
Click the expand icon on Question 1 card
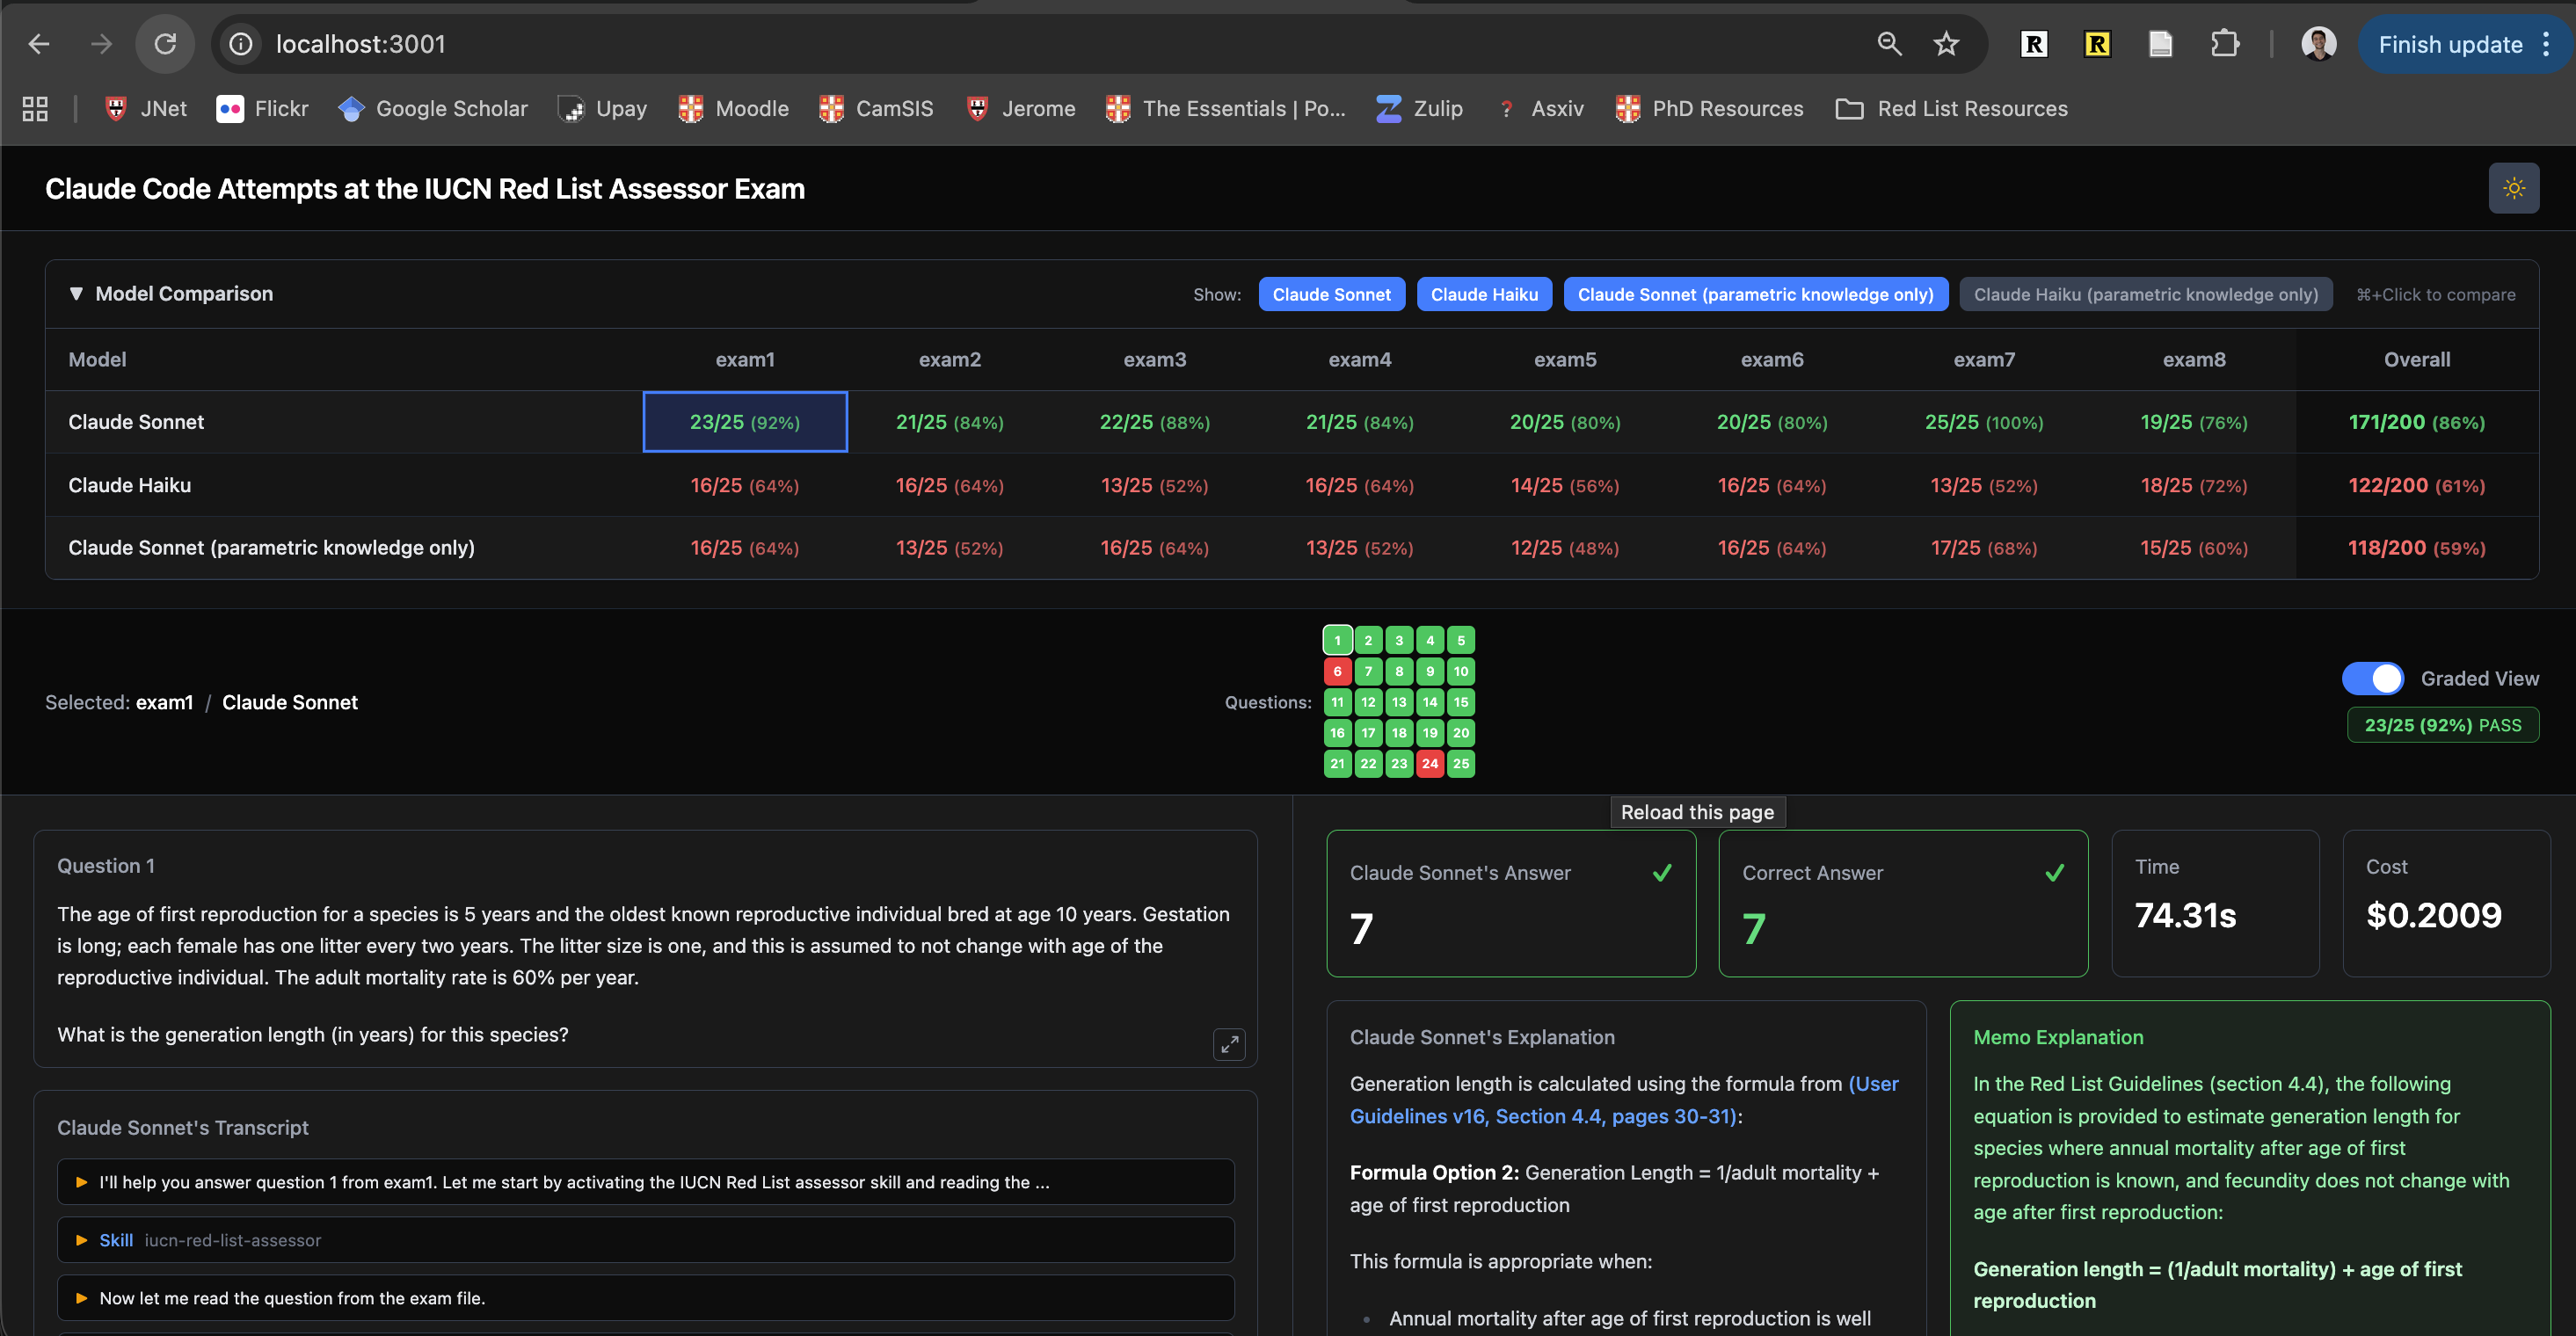1229,1044
